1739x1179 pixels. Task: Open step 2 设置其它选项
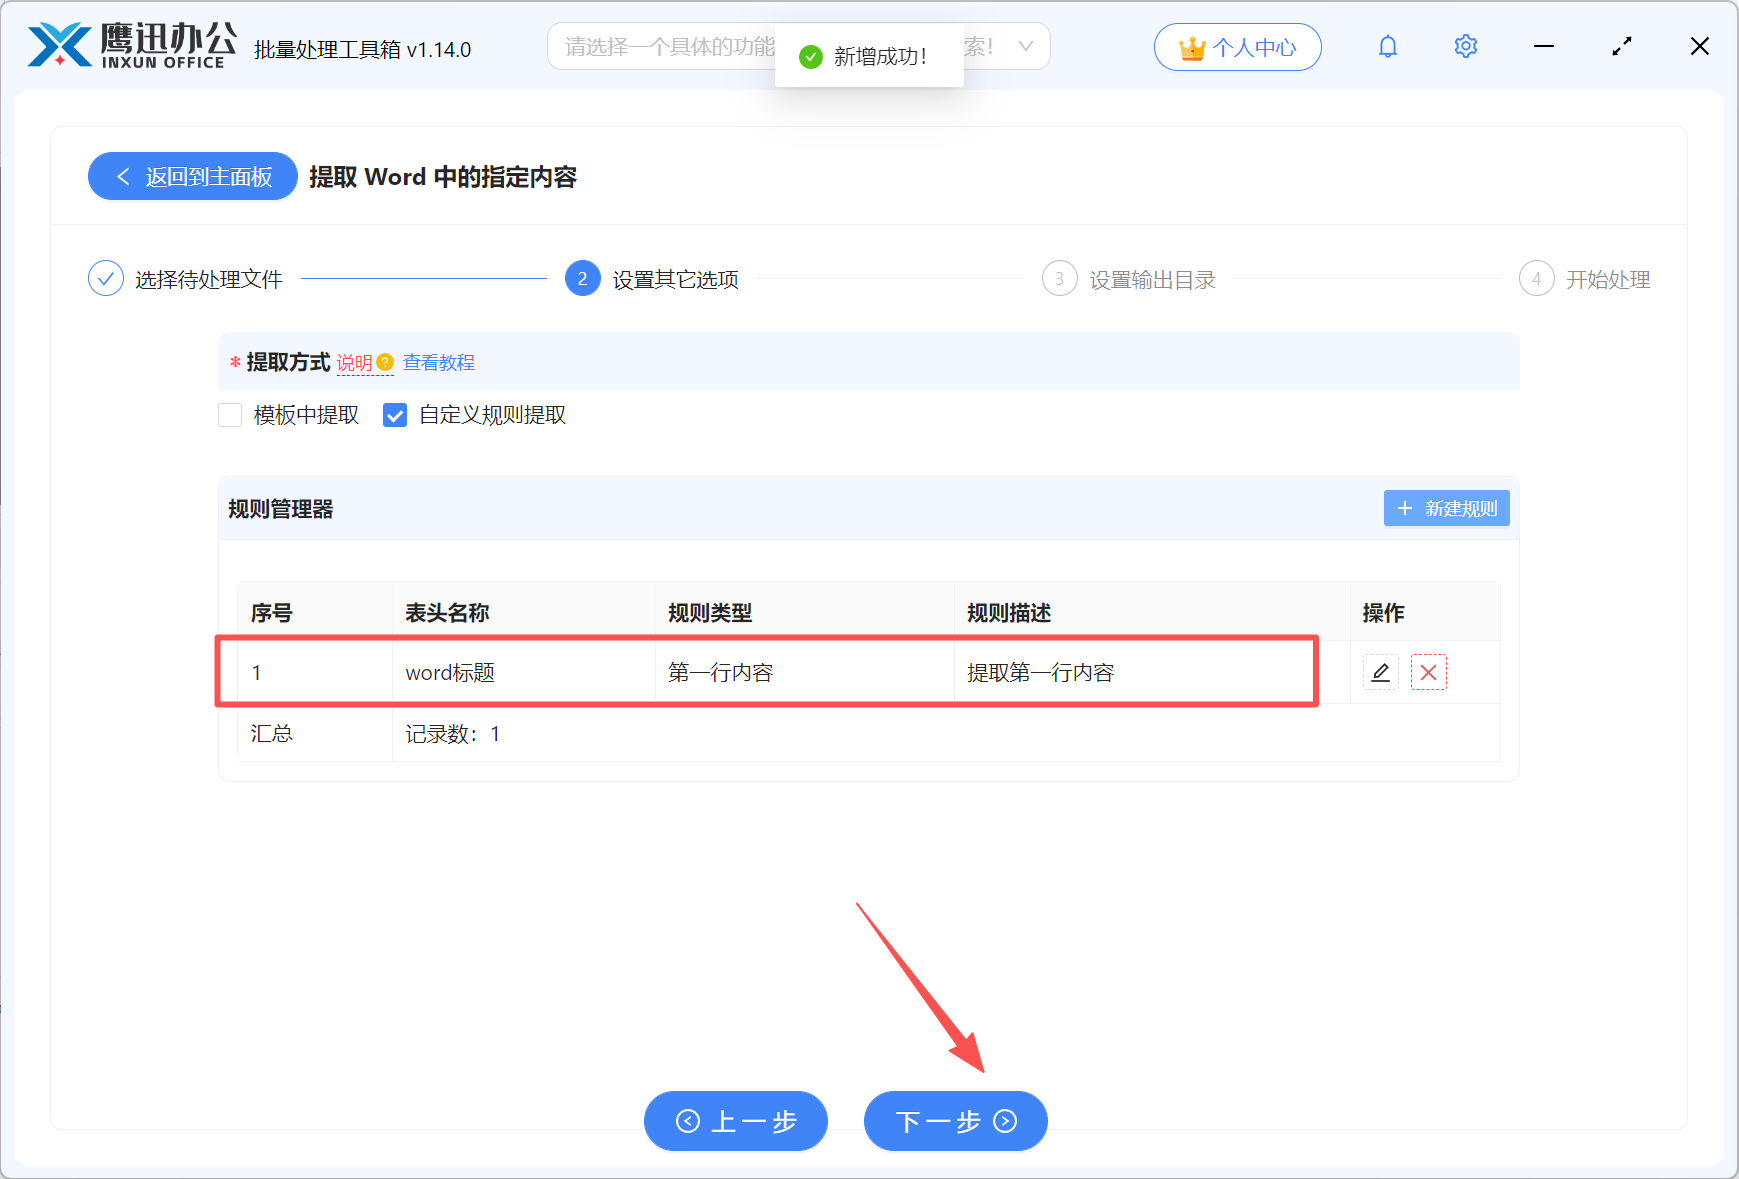(583, 278)
